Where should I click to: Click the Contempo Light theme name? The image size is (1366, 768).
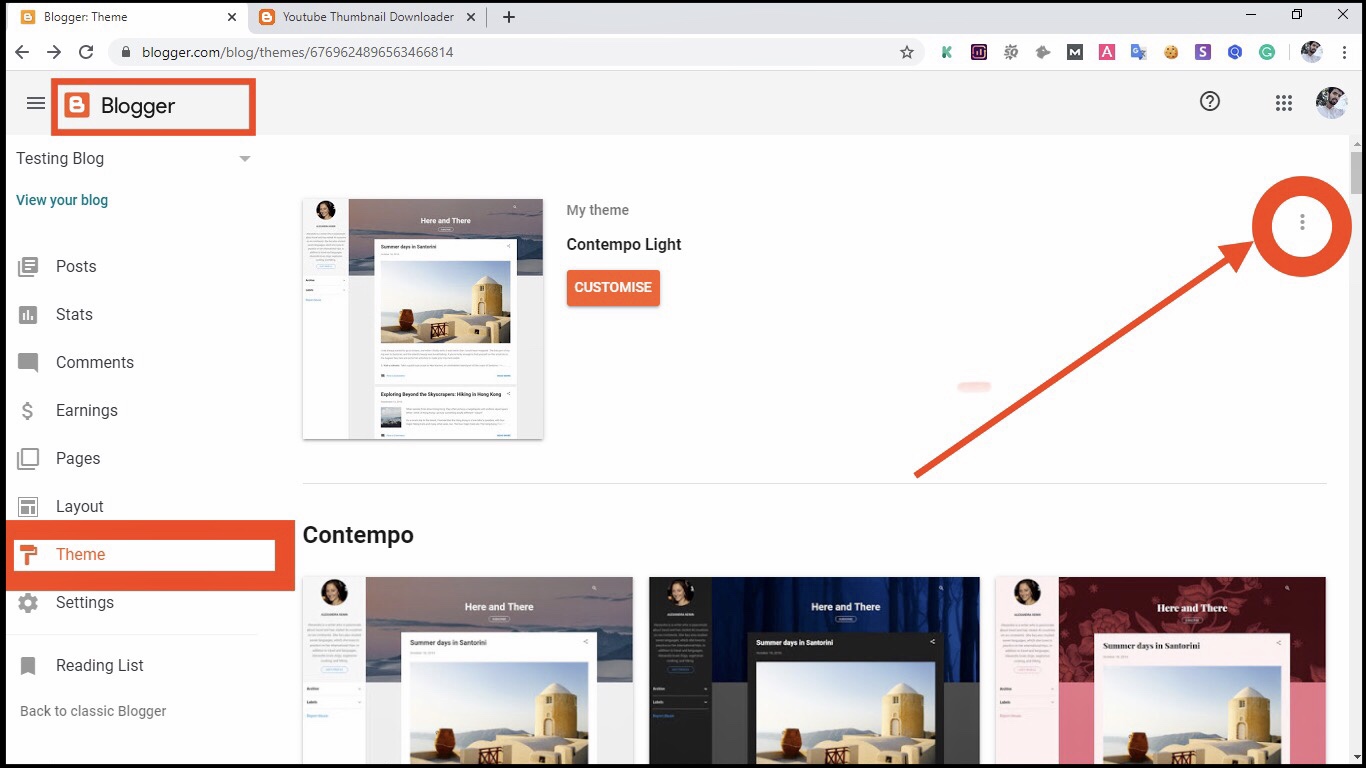point(624,244)
